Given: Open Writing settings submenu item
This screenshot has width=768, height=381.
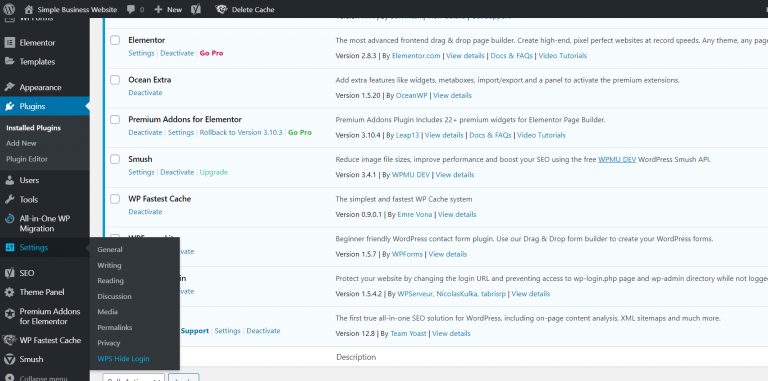Looking at the screenshot, I should coord(109,265).
